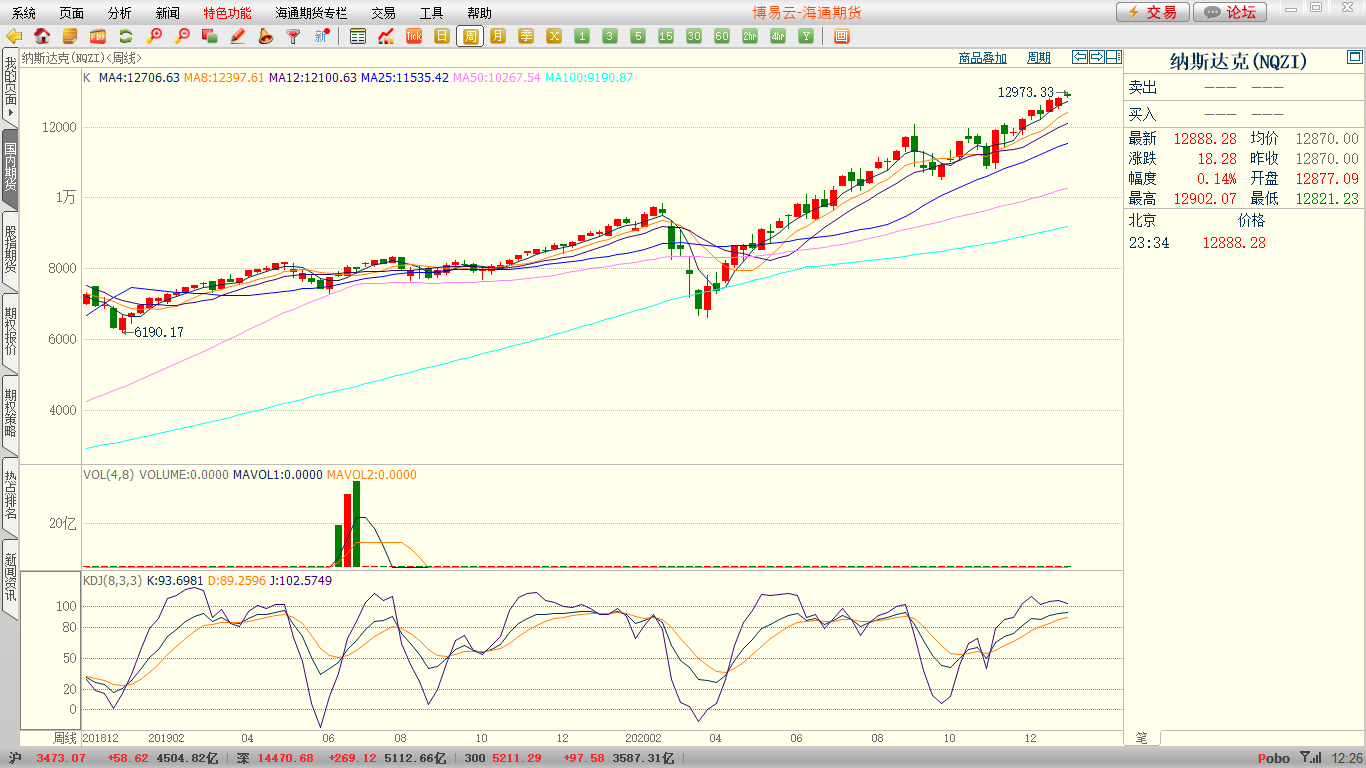
Task: Select the 1-minute period button
Action: pyautogui.click(x=582, y=36)
